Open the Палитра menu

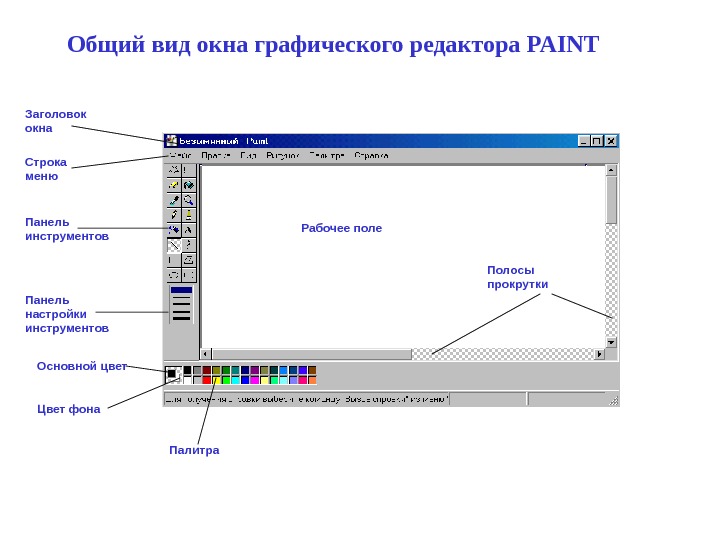point(326,155)
